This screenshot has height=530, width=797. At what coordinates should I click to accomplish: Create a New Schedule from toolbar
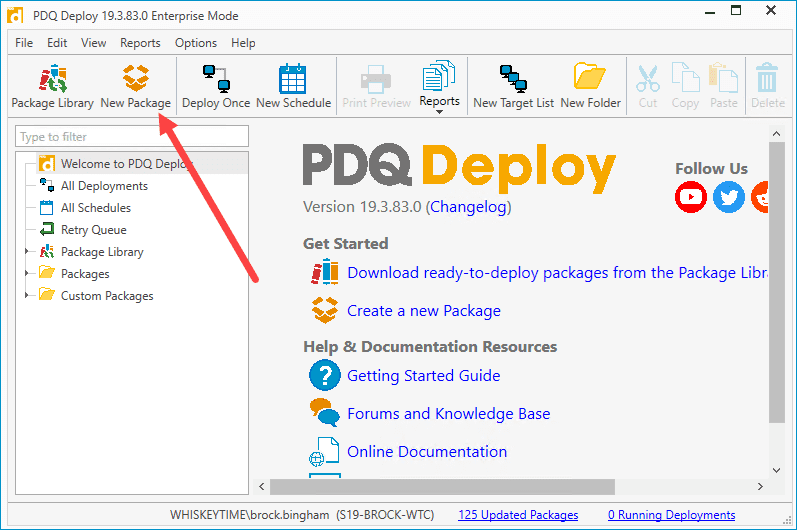click(x=293, y=86)
